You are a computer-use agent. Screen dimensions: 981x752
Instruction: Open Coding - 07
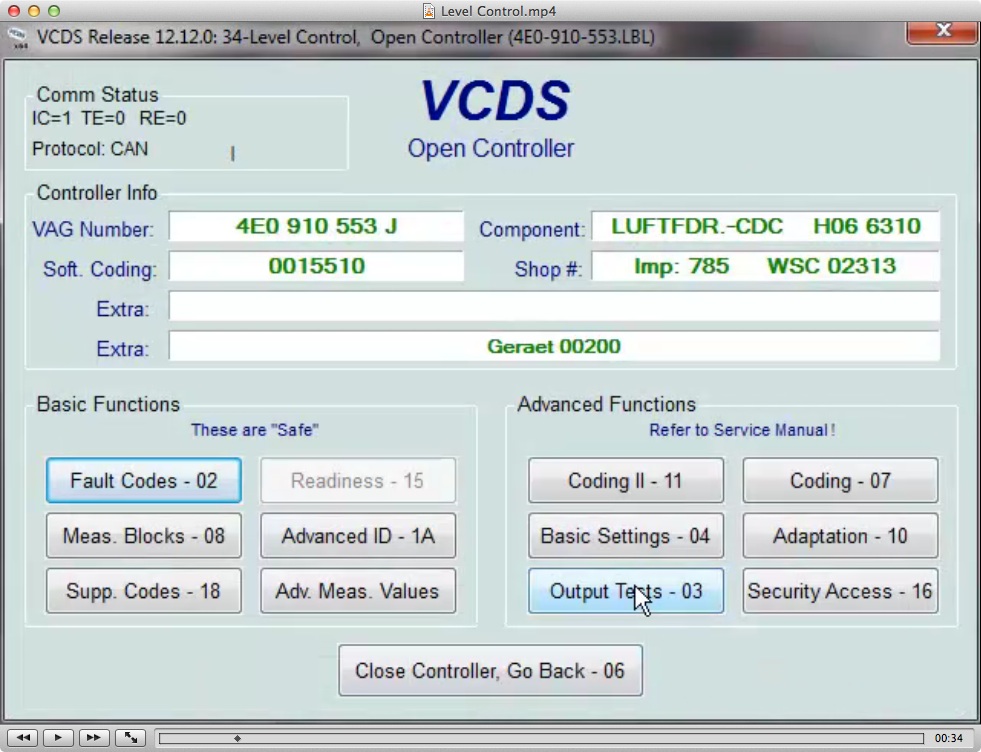click(x=840, y=480)
